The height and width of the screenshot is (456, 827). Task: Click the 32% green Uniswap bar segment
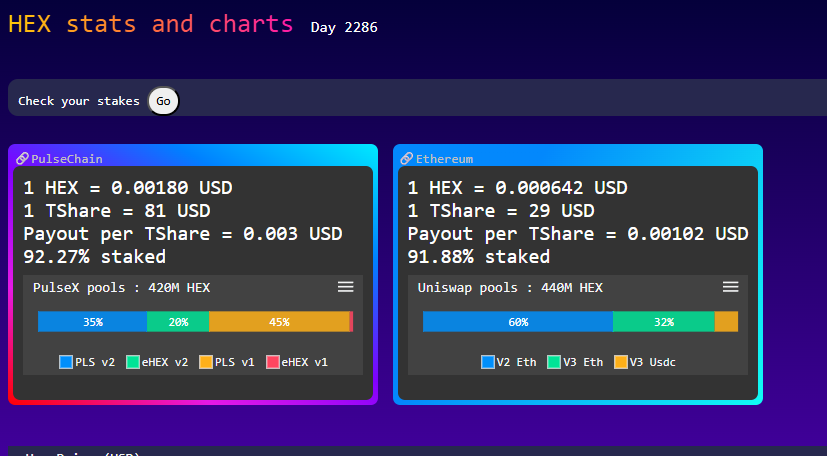[x=663, y=322]
